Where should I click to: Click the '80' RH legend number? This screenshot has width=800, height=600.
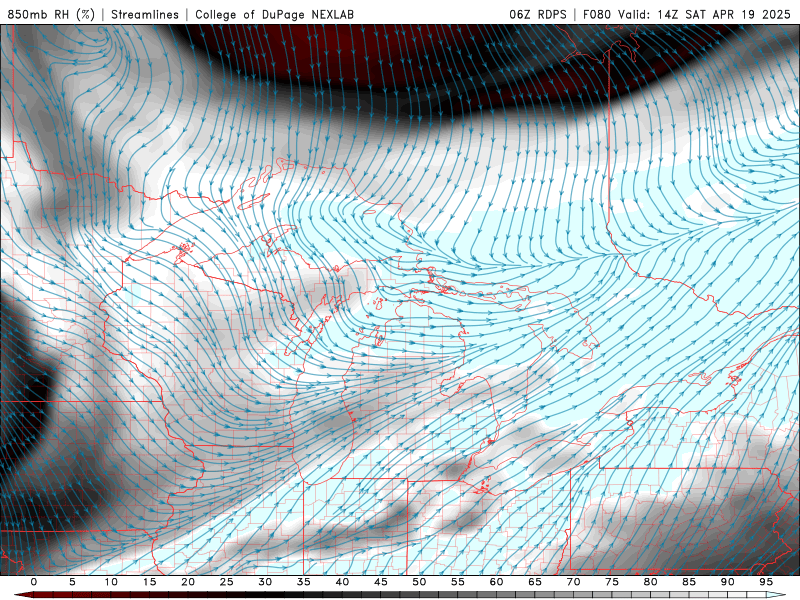650,582
